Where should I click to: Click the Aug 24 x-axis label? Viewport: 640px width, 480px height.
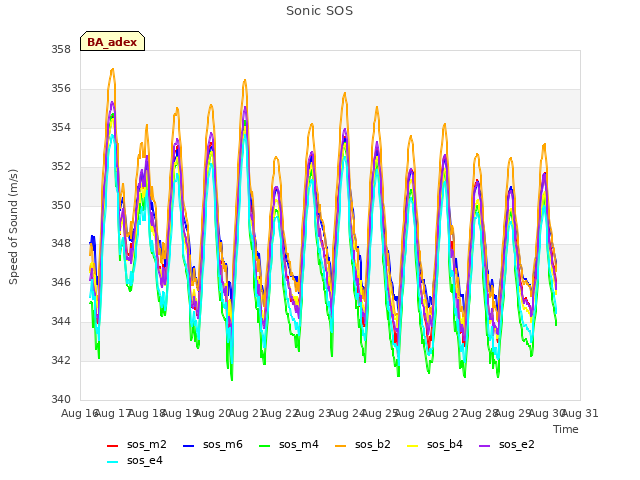[347, 413]
